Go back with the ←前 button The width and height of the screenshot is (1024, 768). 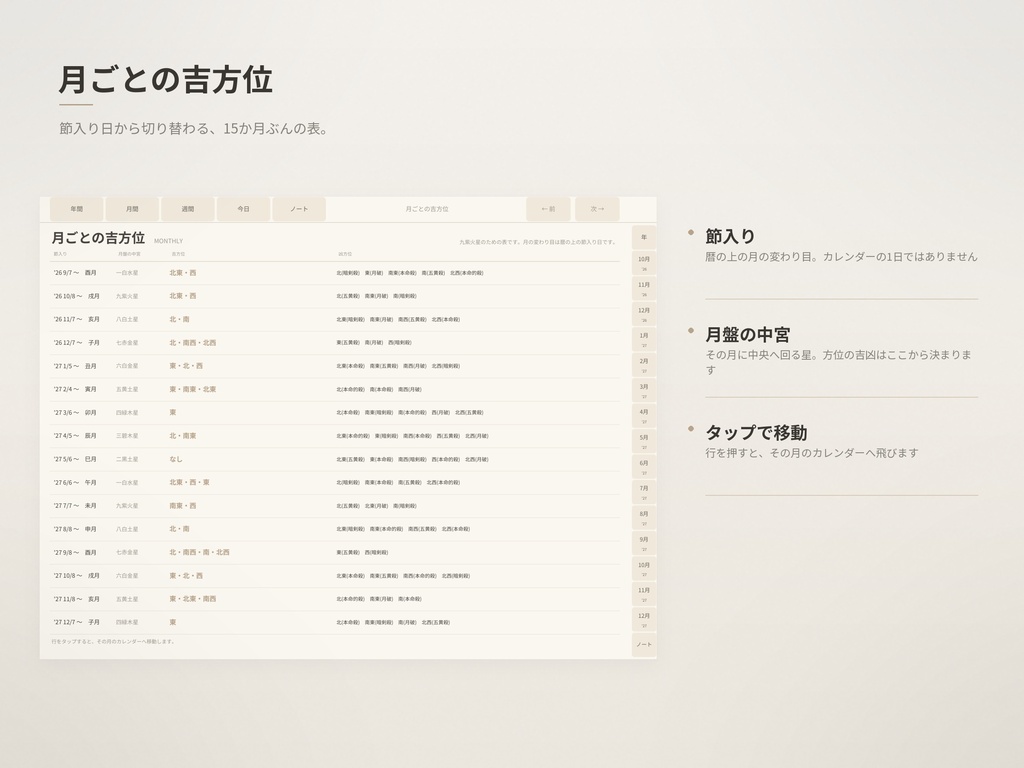click(549, 209)
